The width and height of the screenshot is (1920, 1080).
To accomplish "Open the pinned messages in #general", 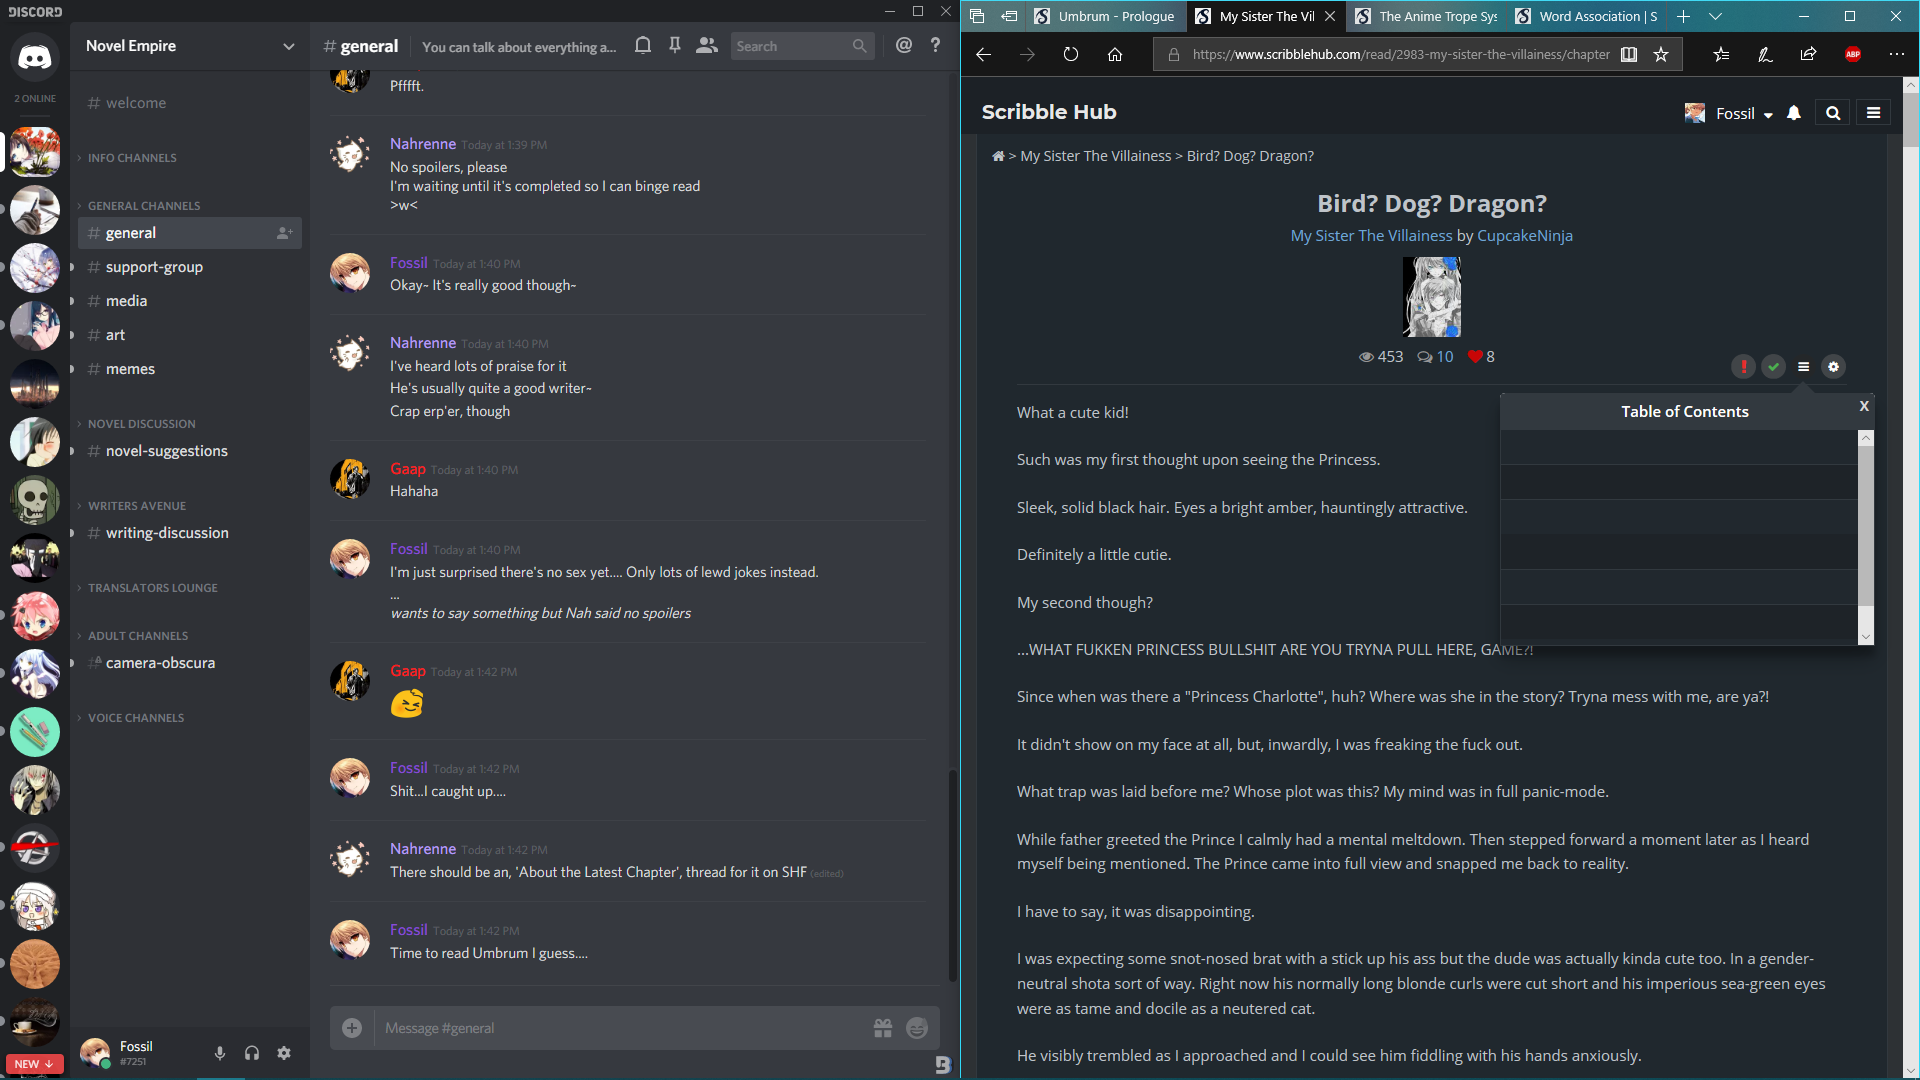I will pyautogui.click(x=675, y=45).
